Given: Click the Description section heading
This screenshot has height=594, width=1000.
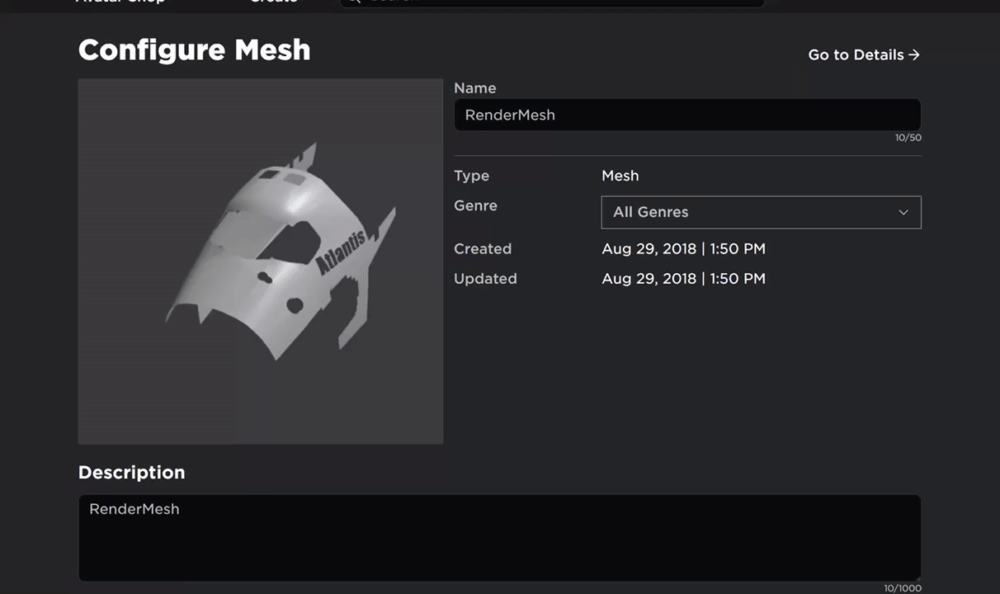Looking at the screenshot, I should point(131,472).
